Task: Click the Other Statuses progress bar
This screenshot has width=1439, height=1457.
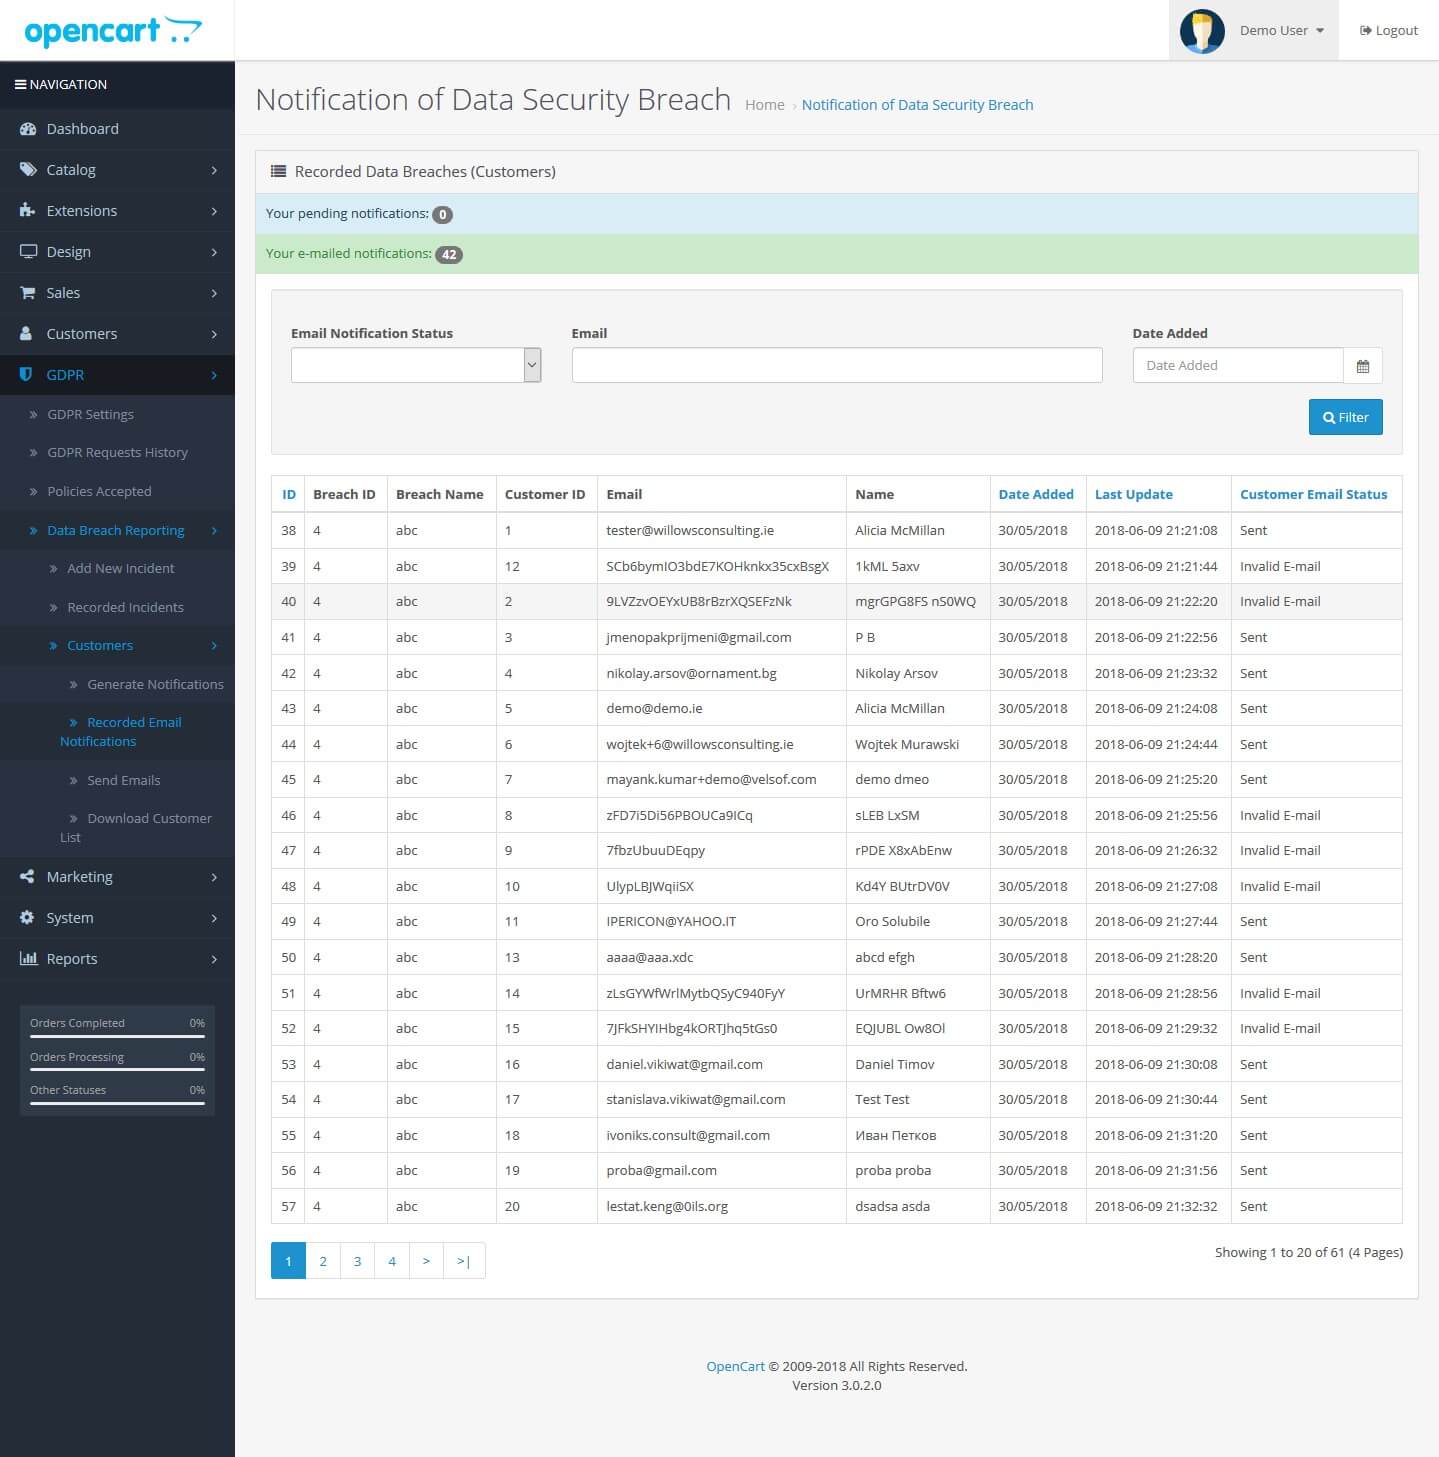Action: [x=117, y=1103]
